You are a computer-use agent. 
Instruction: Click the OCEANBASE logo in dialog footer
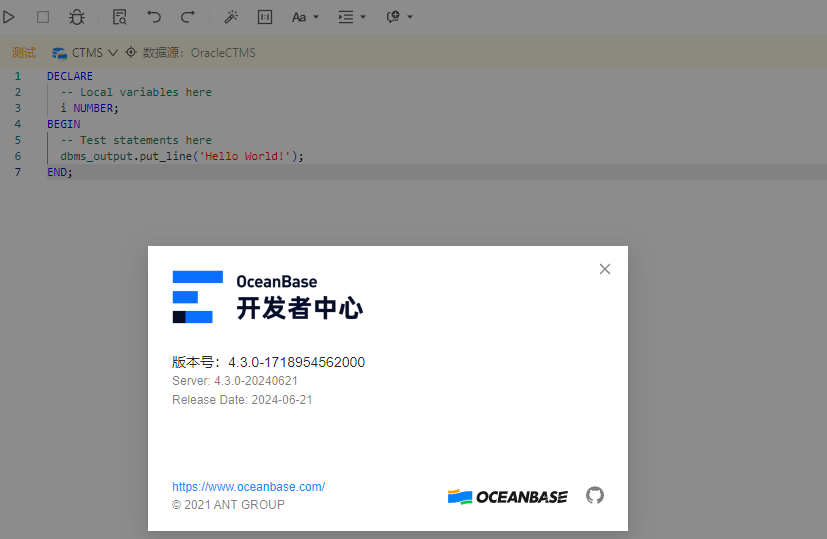click(507, 497)
